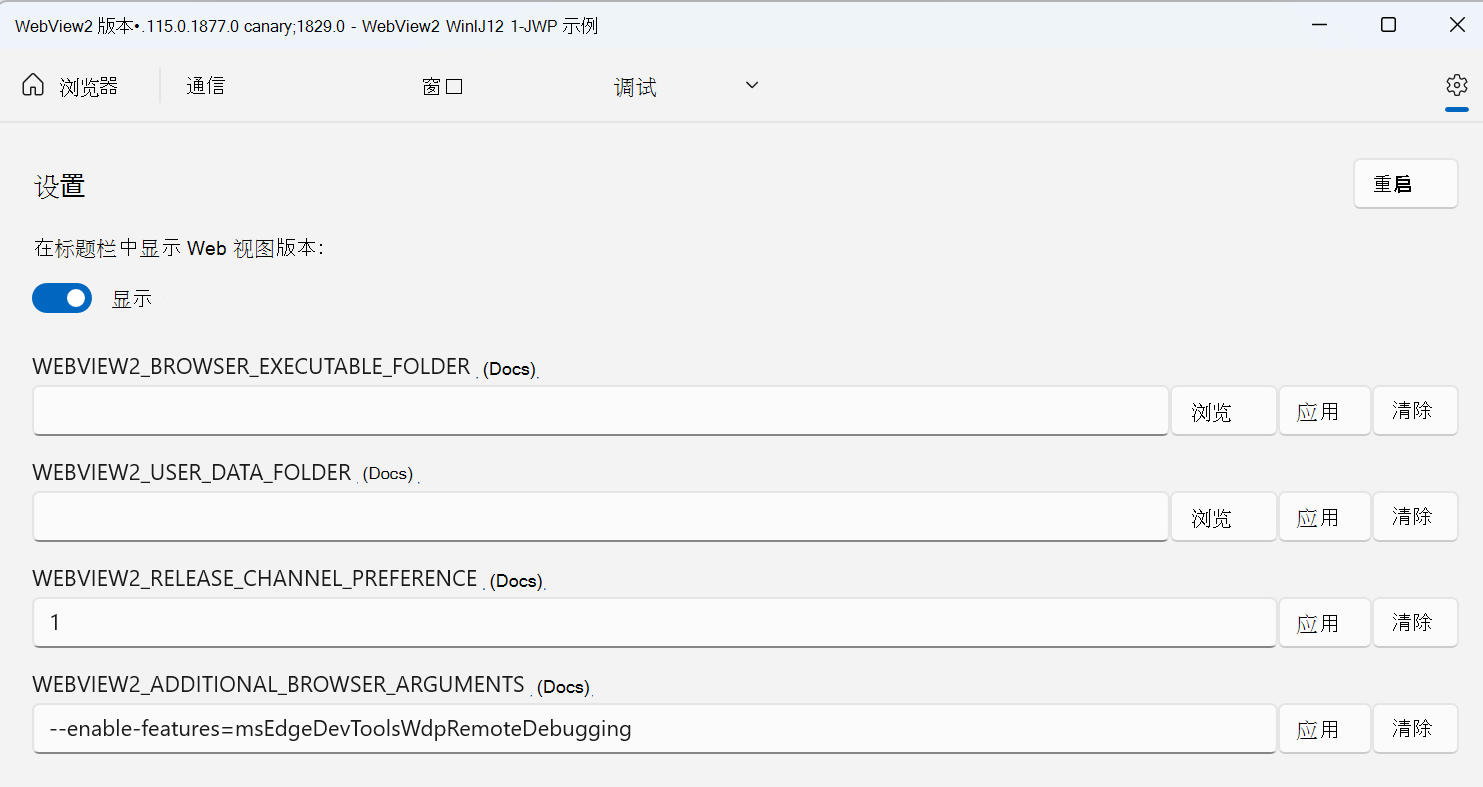Click the ADDITIONAL_BROWSER_ARGUMENTS input field
The width and height of the screenshot is (1483, 787).
click(x=654, y=729)
